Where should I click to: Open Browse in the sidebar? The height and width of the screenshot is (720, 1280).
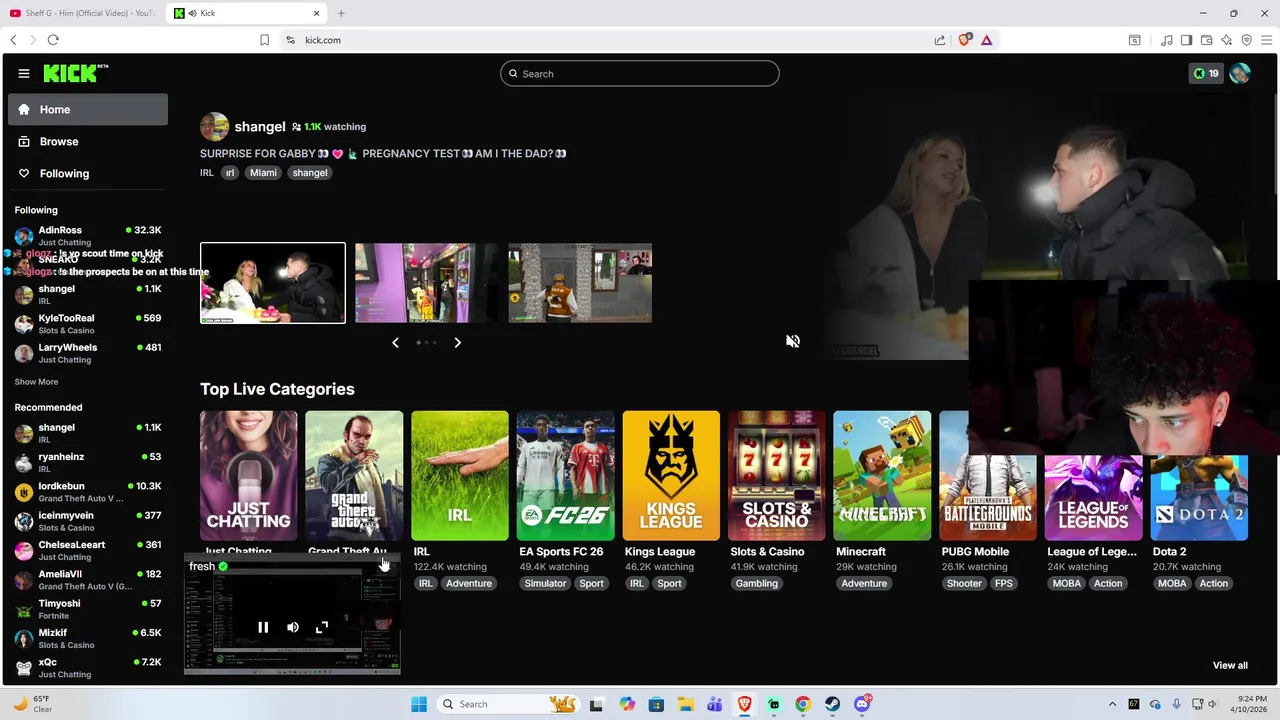tap(88, 141)
